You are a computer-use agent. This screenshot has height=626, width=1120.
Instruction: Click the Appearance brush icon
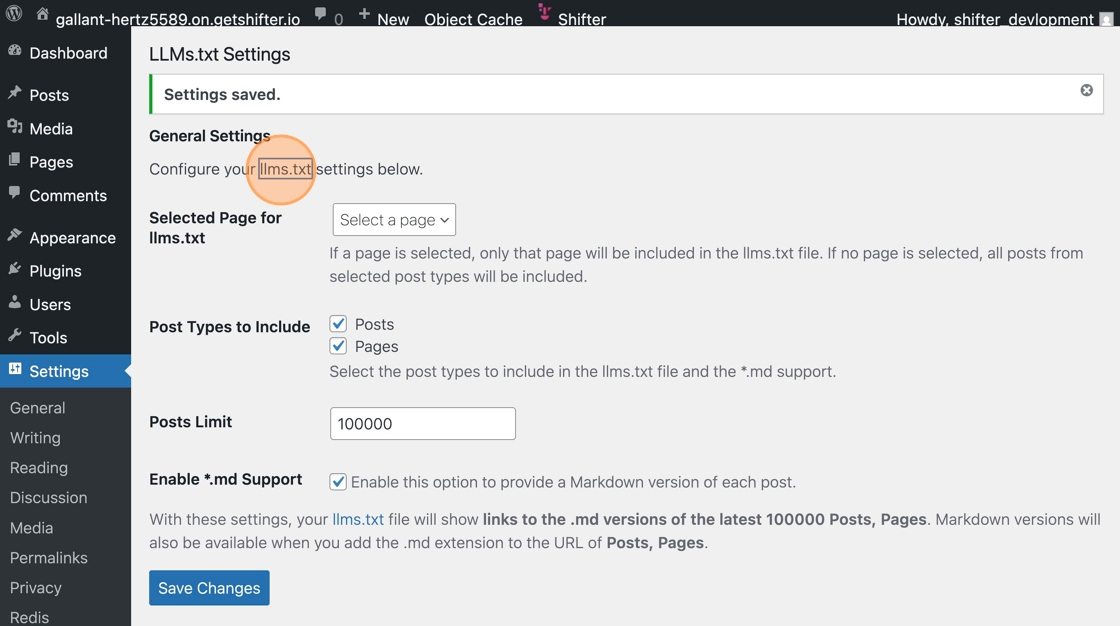[x=14, y=235]
